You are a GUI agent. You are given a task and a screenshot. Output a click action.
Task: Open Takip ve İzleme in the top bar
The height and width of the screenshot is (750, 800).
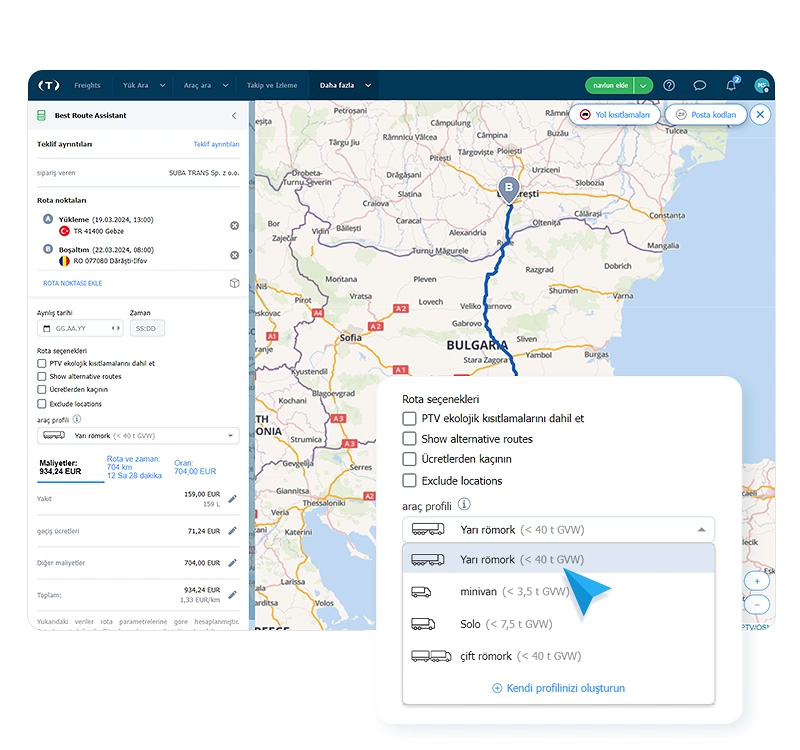[272, 85]
